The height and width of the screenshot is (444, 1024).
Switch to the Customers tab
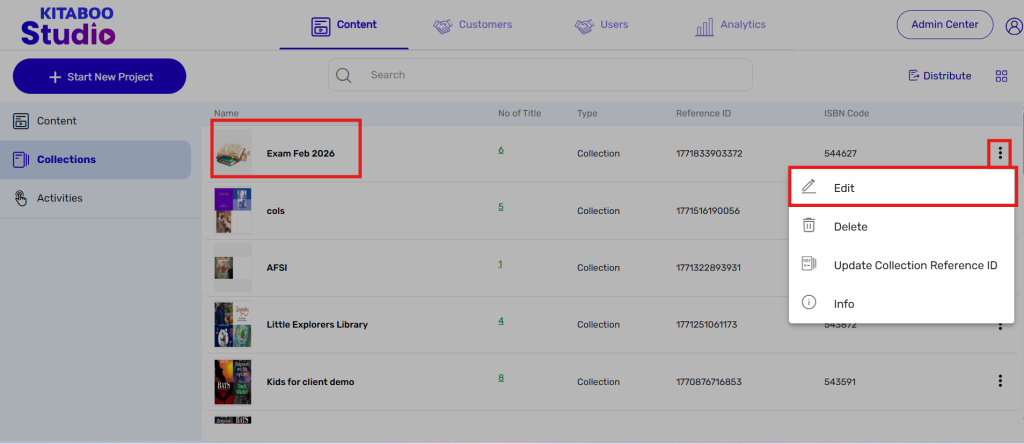pos(472,25)
